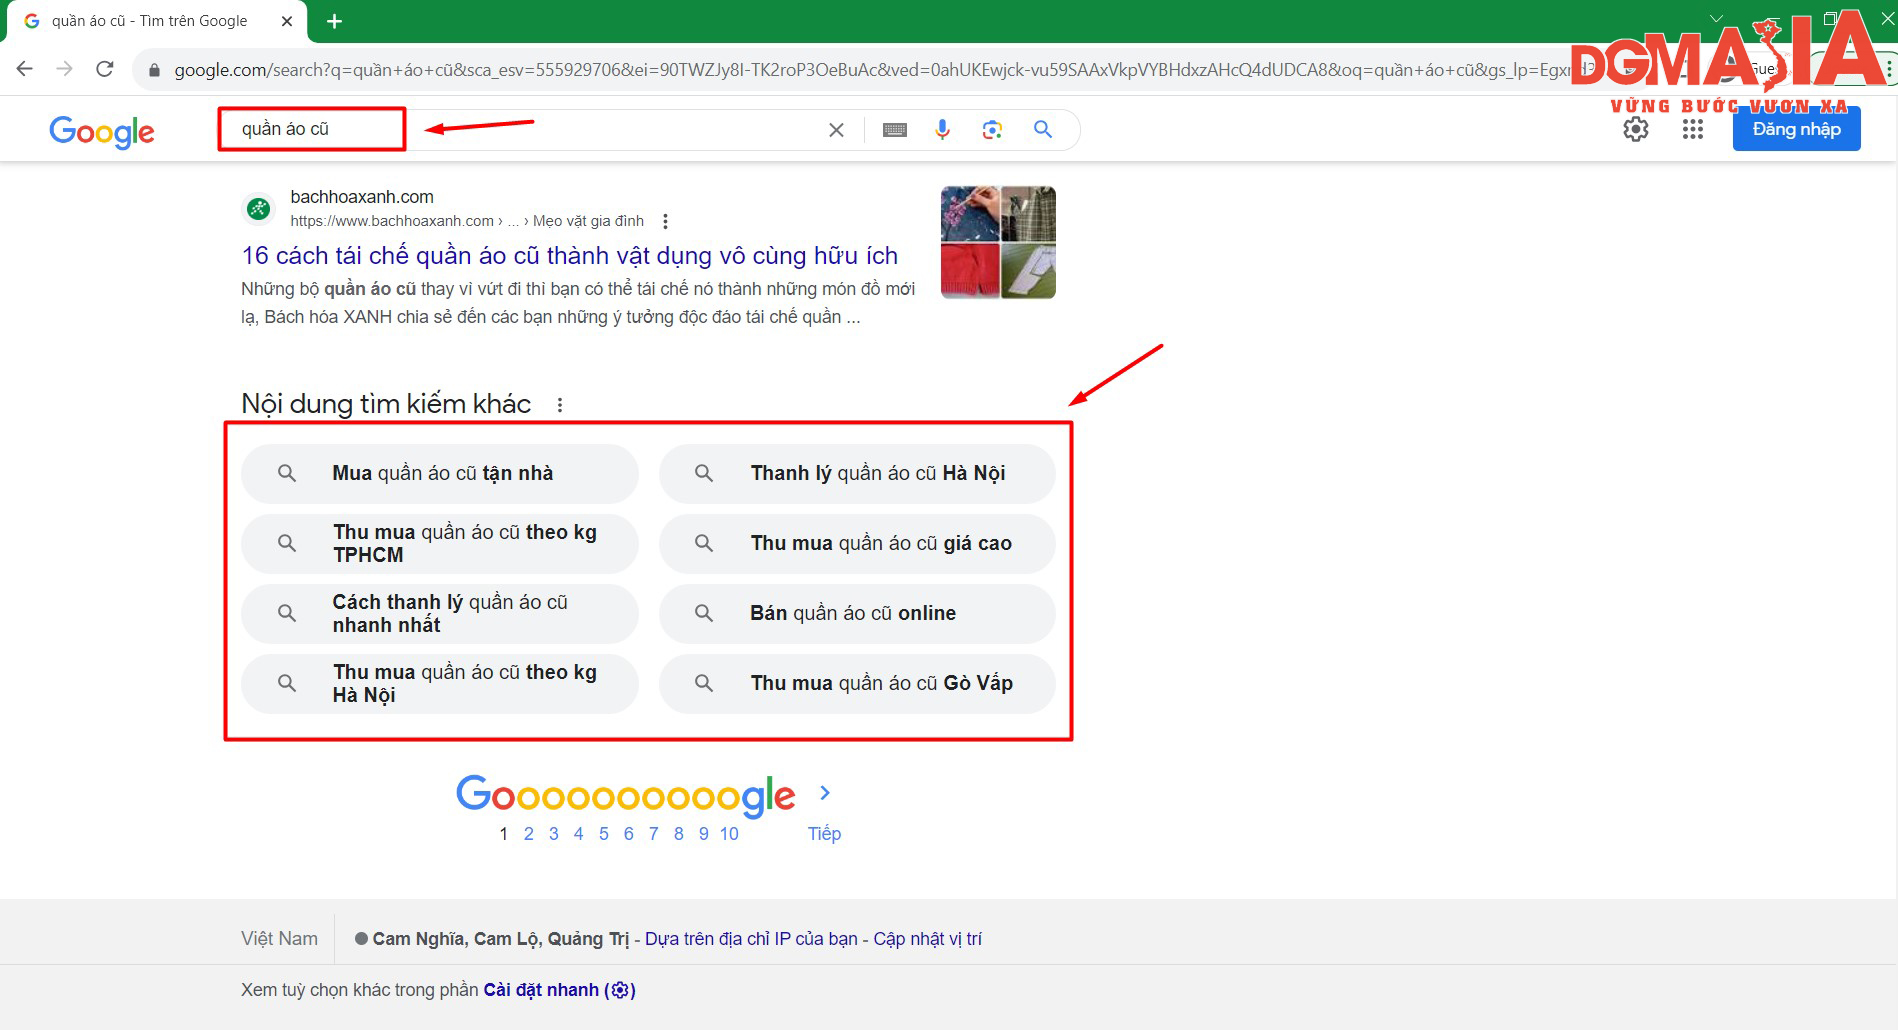Go forward in browser history
The image size is (1898, 1030).
coord(65,69)
